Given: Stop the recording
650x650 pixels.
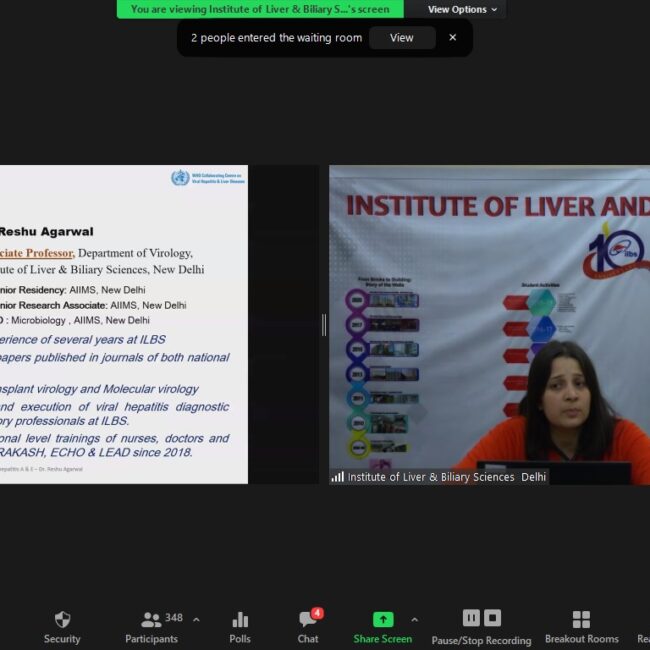Looking at the screenshot, I should pos(492,618).
